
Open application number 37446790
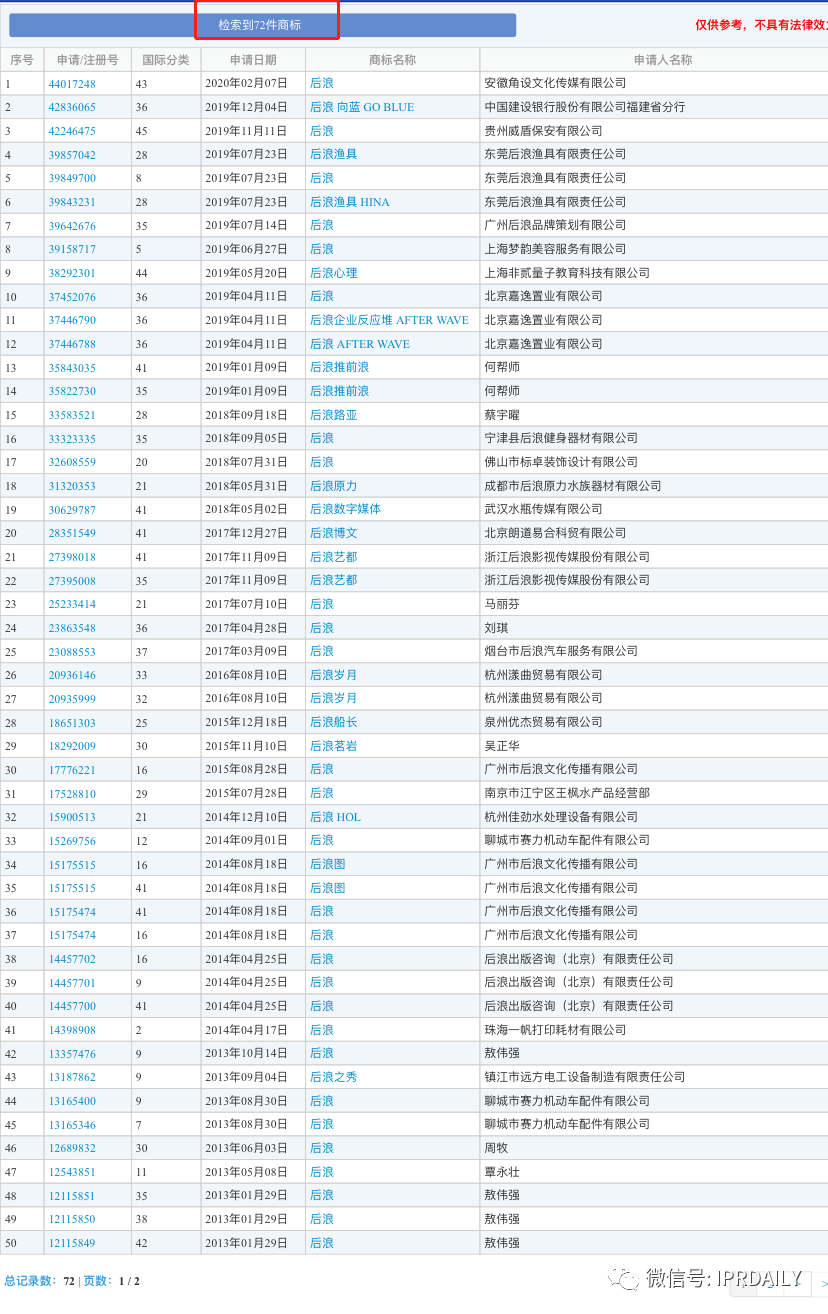(x=72, y=320)
